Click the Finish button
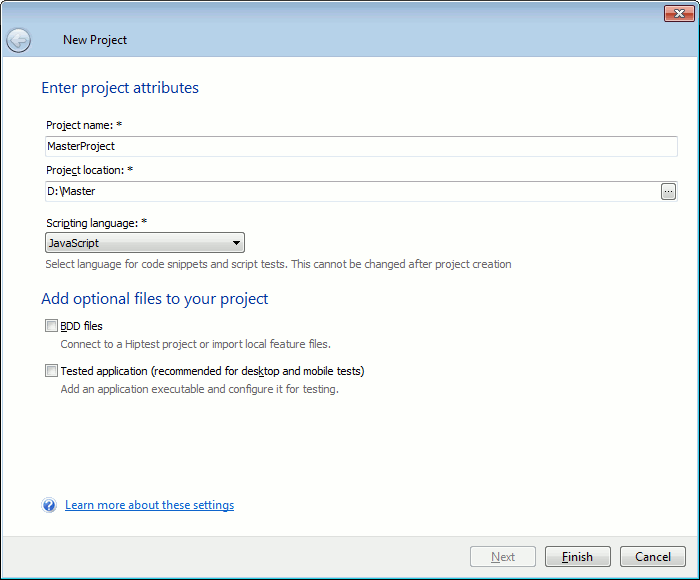Screen dimensions: 700x580 578,557
